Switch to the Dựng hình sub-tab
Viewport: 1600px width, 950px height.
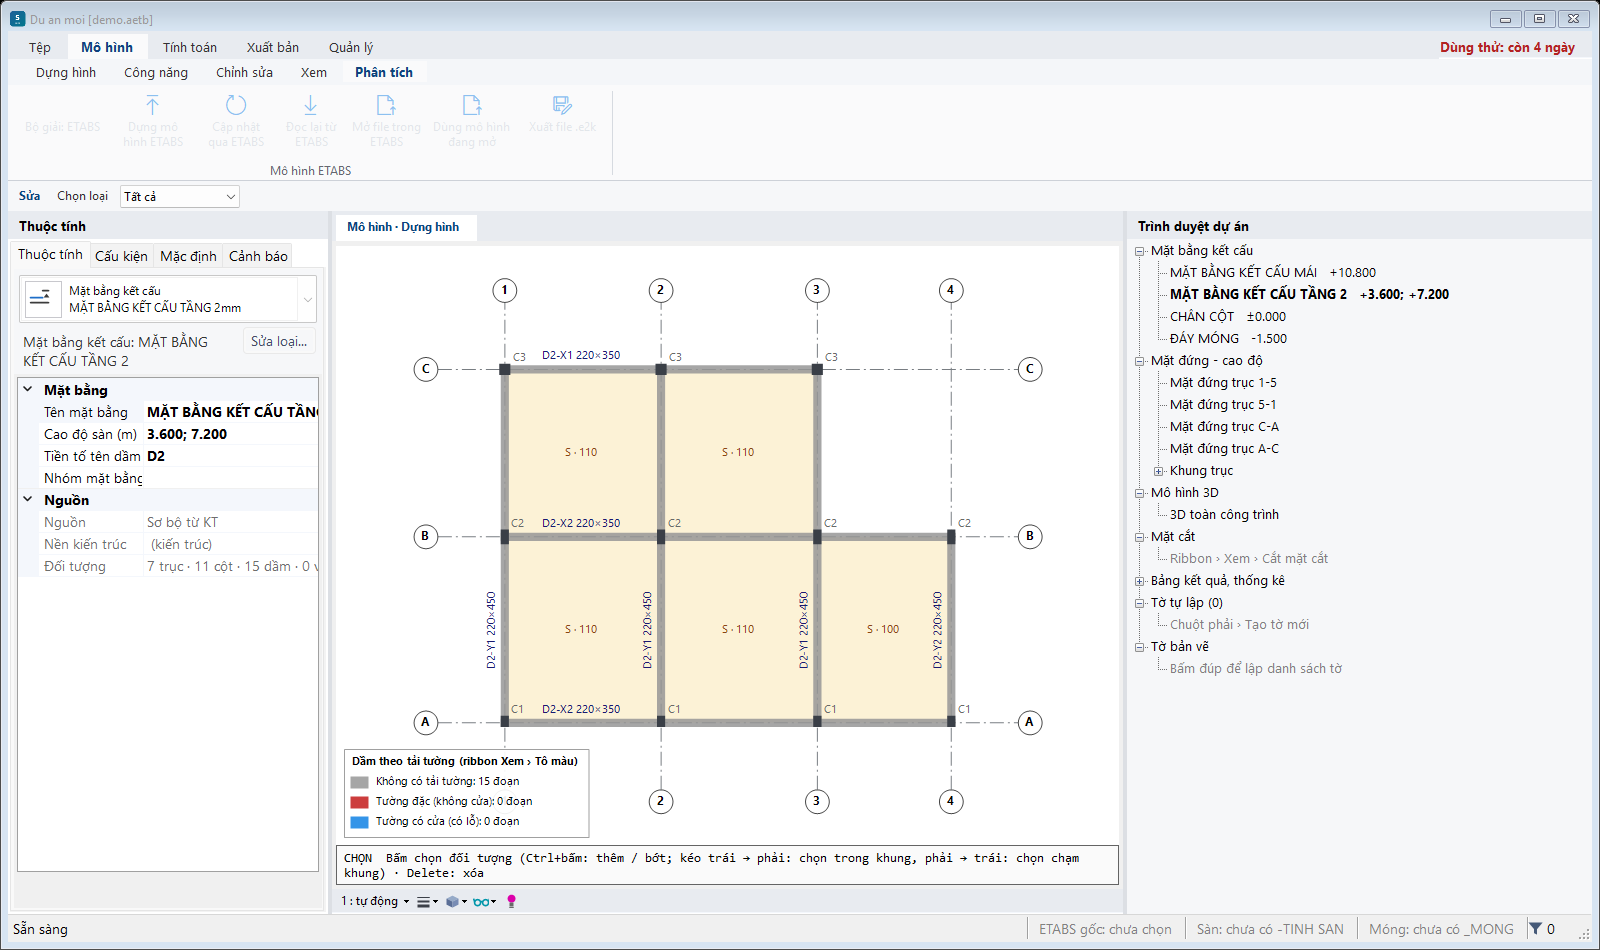coord(66,72)
